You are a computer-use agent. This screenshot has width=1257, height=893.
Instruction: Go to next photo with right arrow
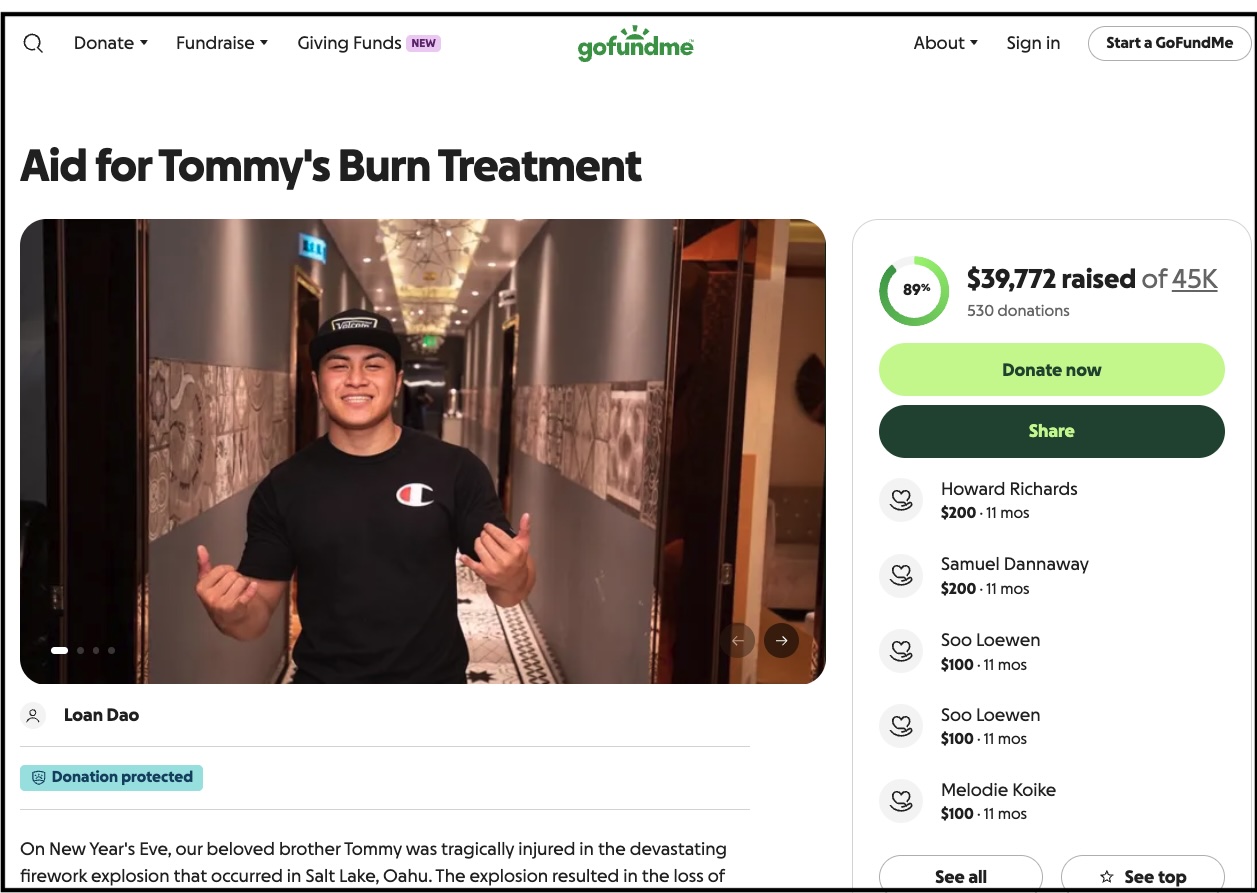click(x=781, y=641)
